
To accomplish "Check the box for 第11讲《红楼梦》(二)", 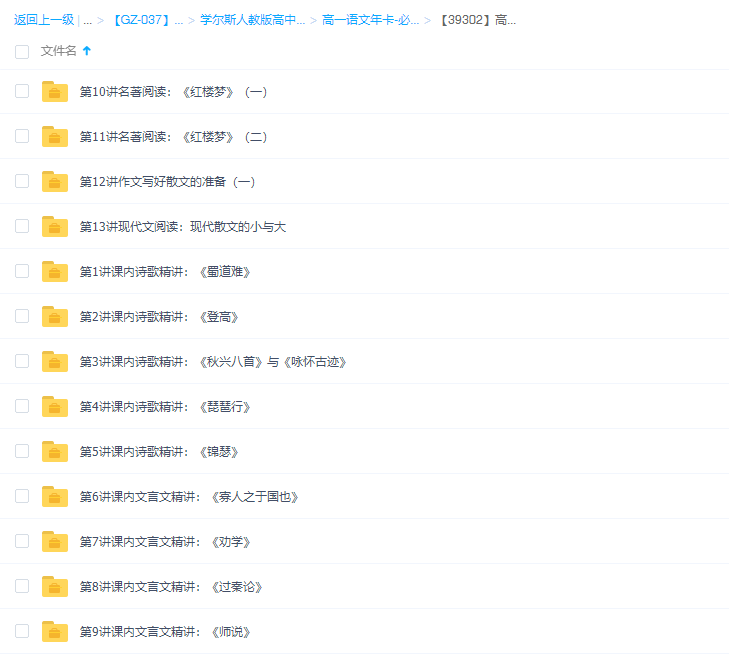I will [x=22, y=136].
